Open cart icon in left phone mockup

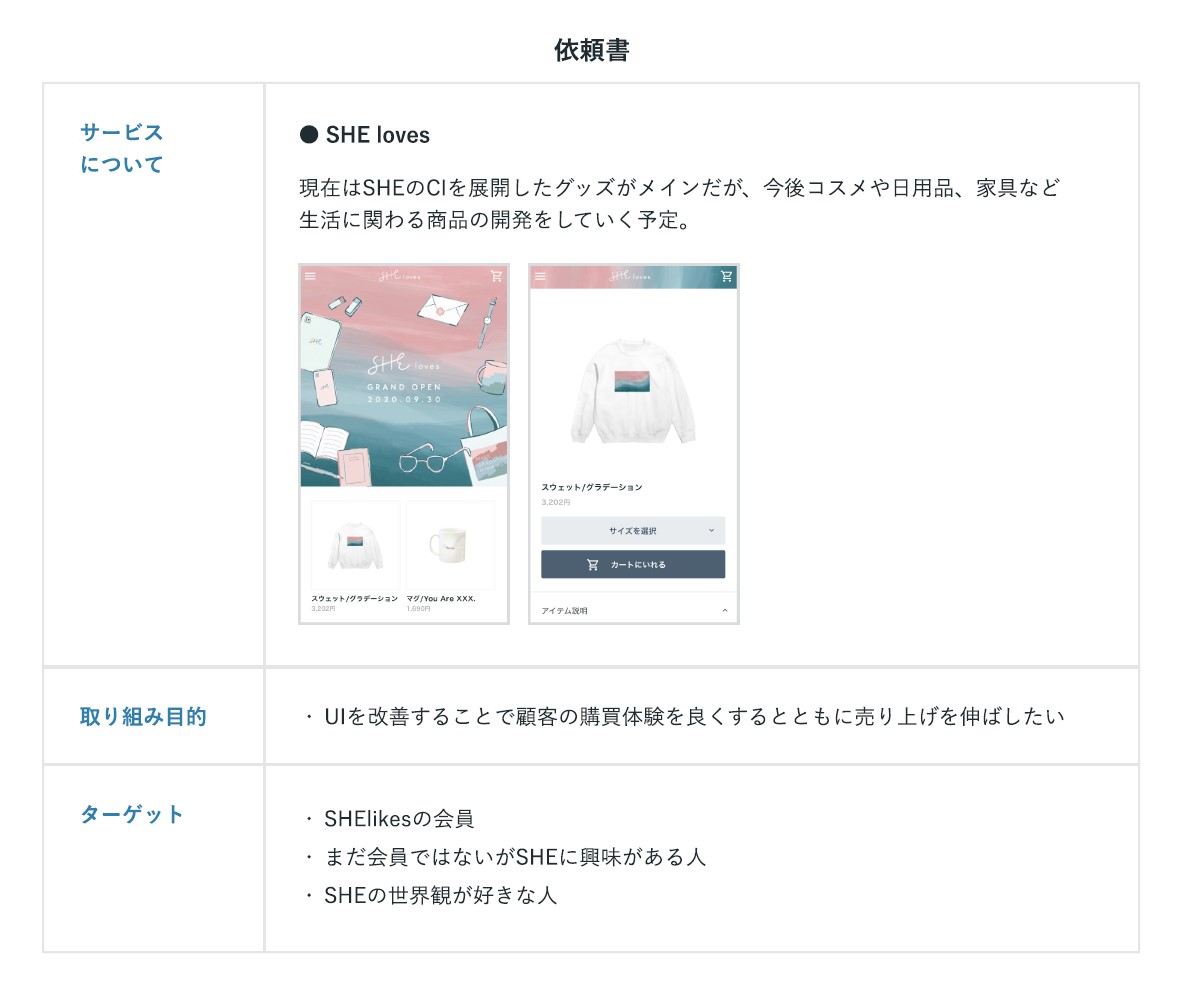point(496,276)
